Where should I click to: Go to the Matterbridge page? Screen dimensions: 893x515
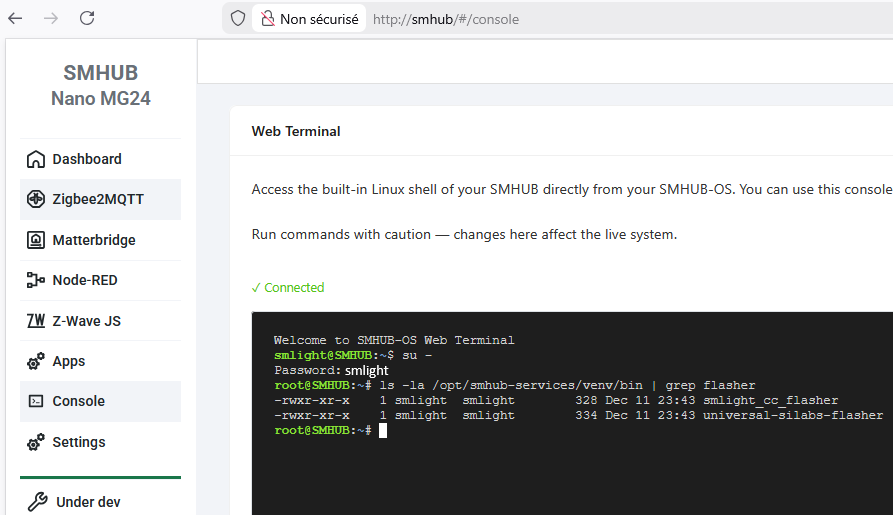pyautogui.click(x=100, y=240)
